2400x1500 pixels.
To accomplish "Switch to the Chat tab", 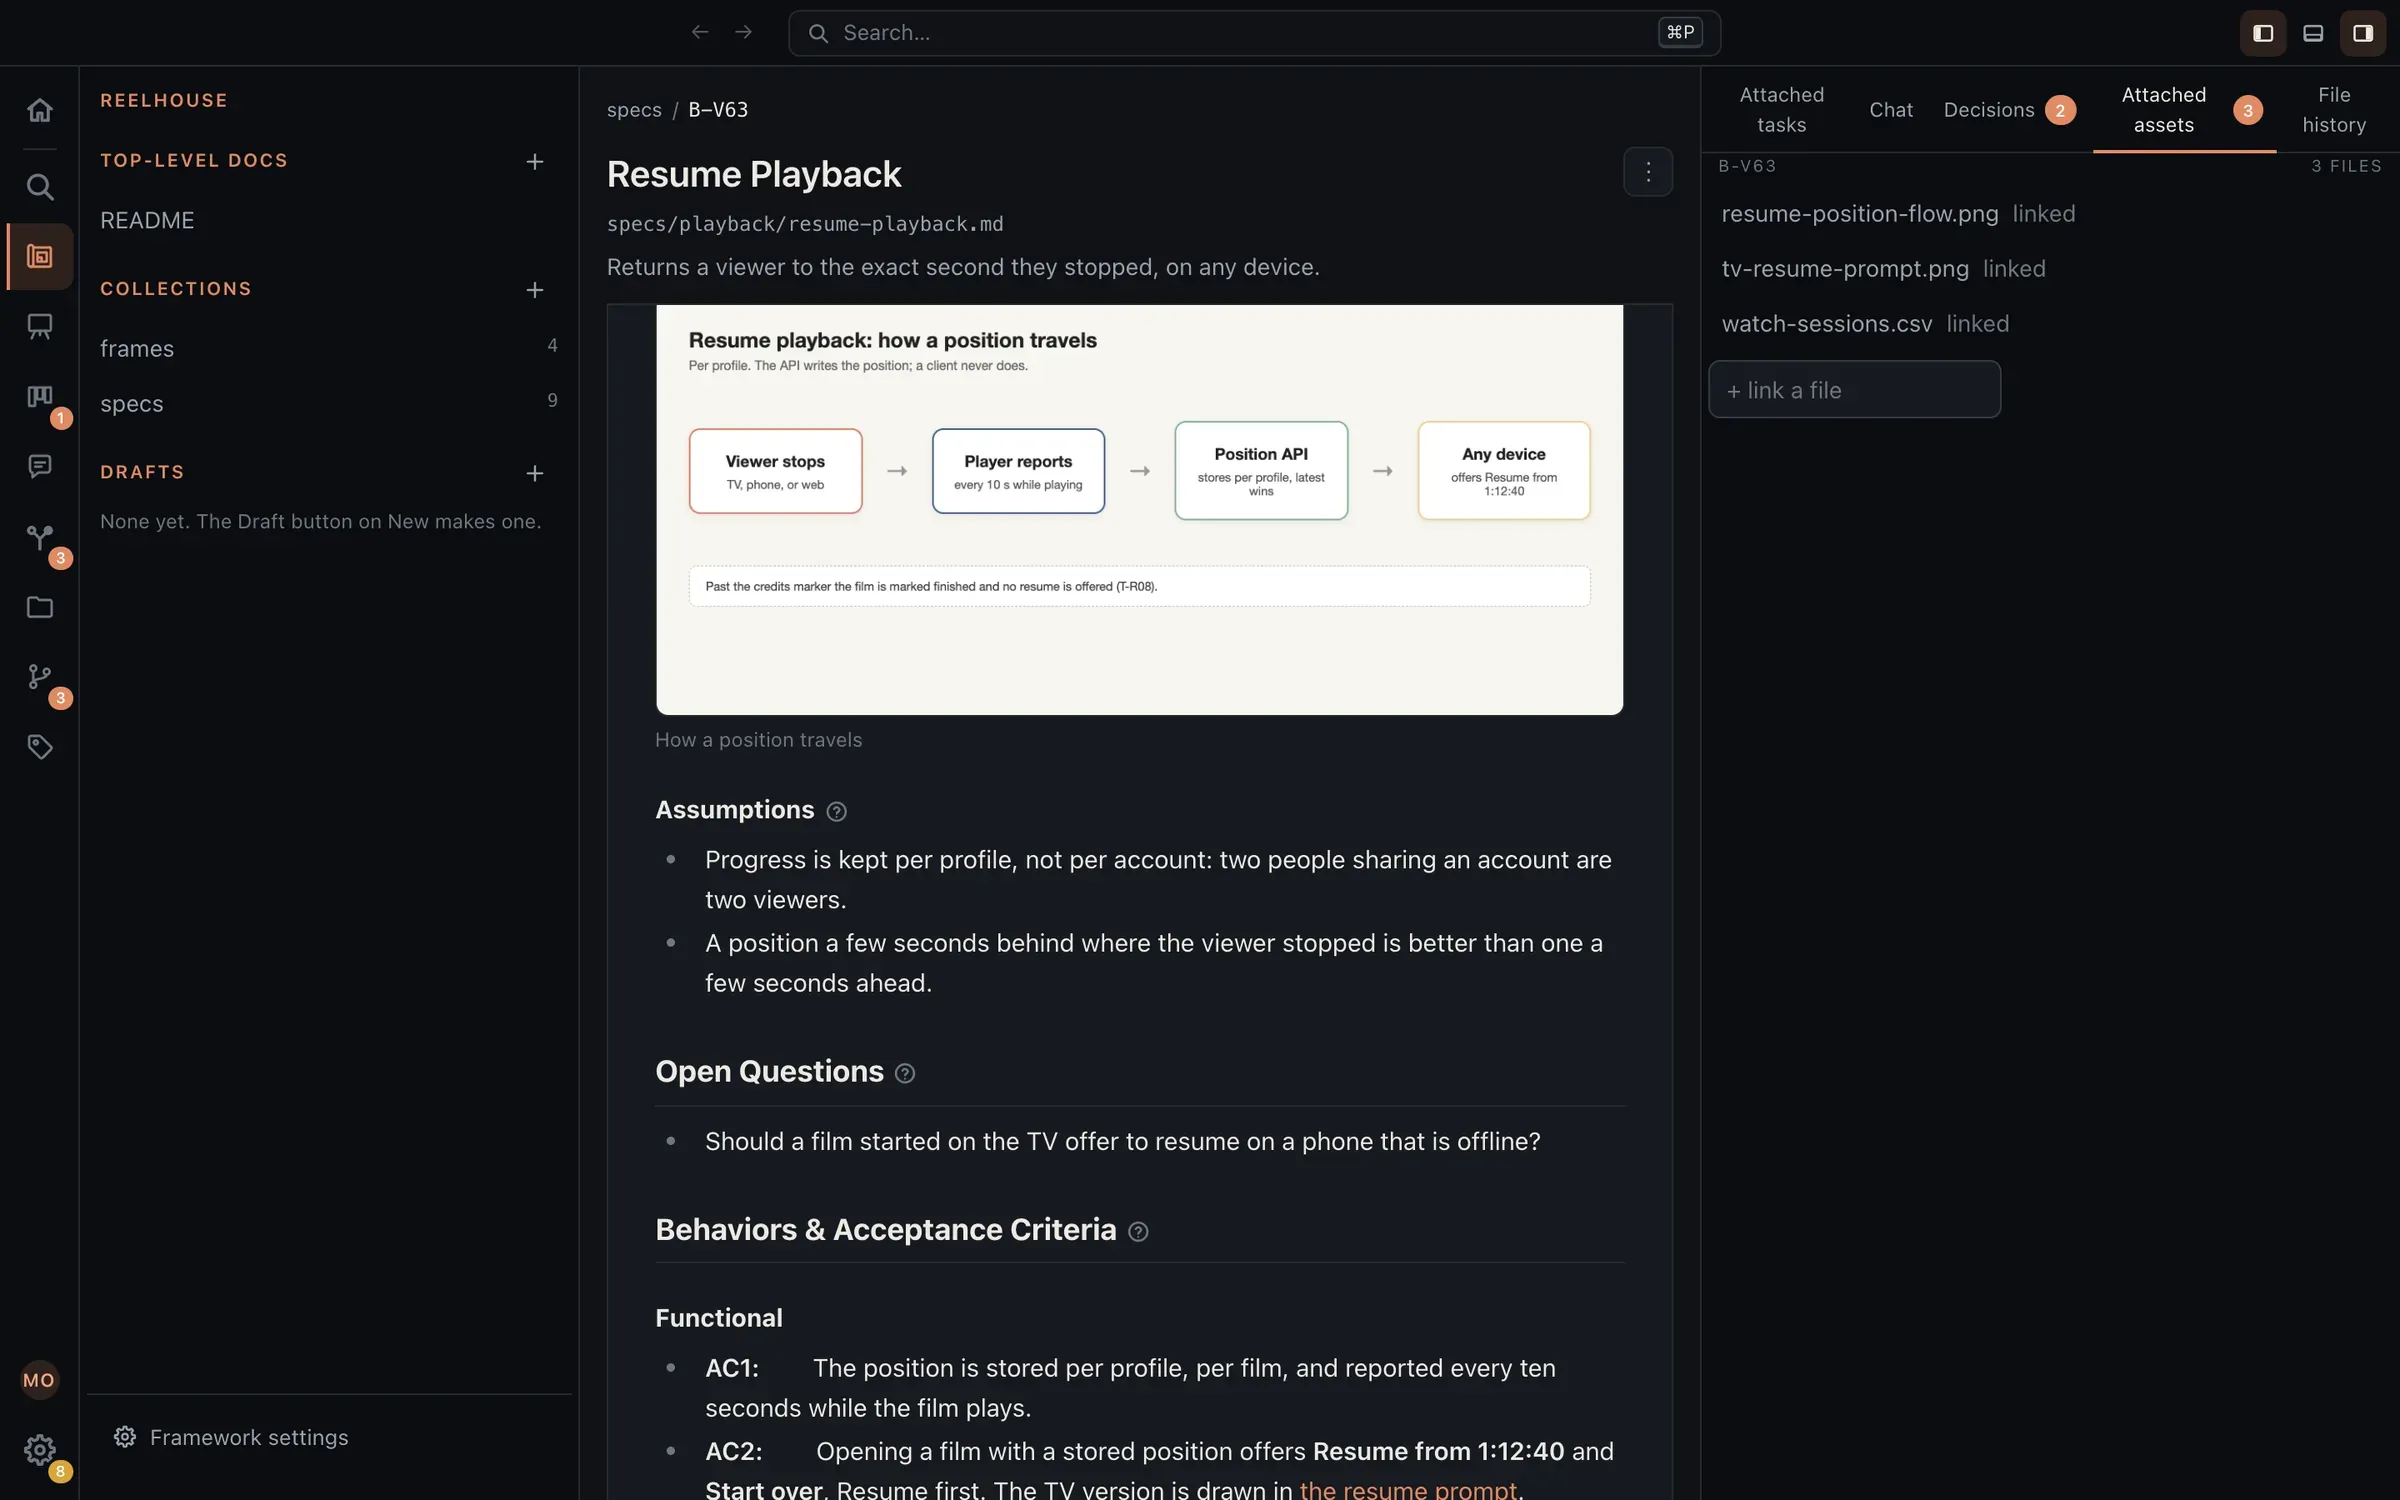I will tap(1891, 110).
